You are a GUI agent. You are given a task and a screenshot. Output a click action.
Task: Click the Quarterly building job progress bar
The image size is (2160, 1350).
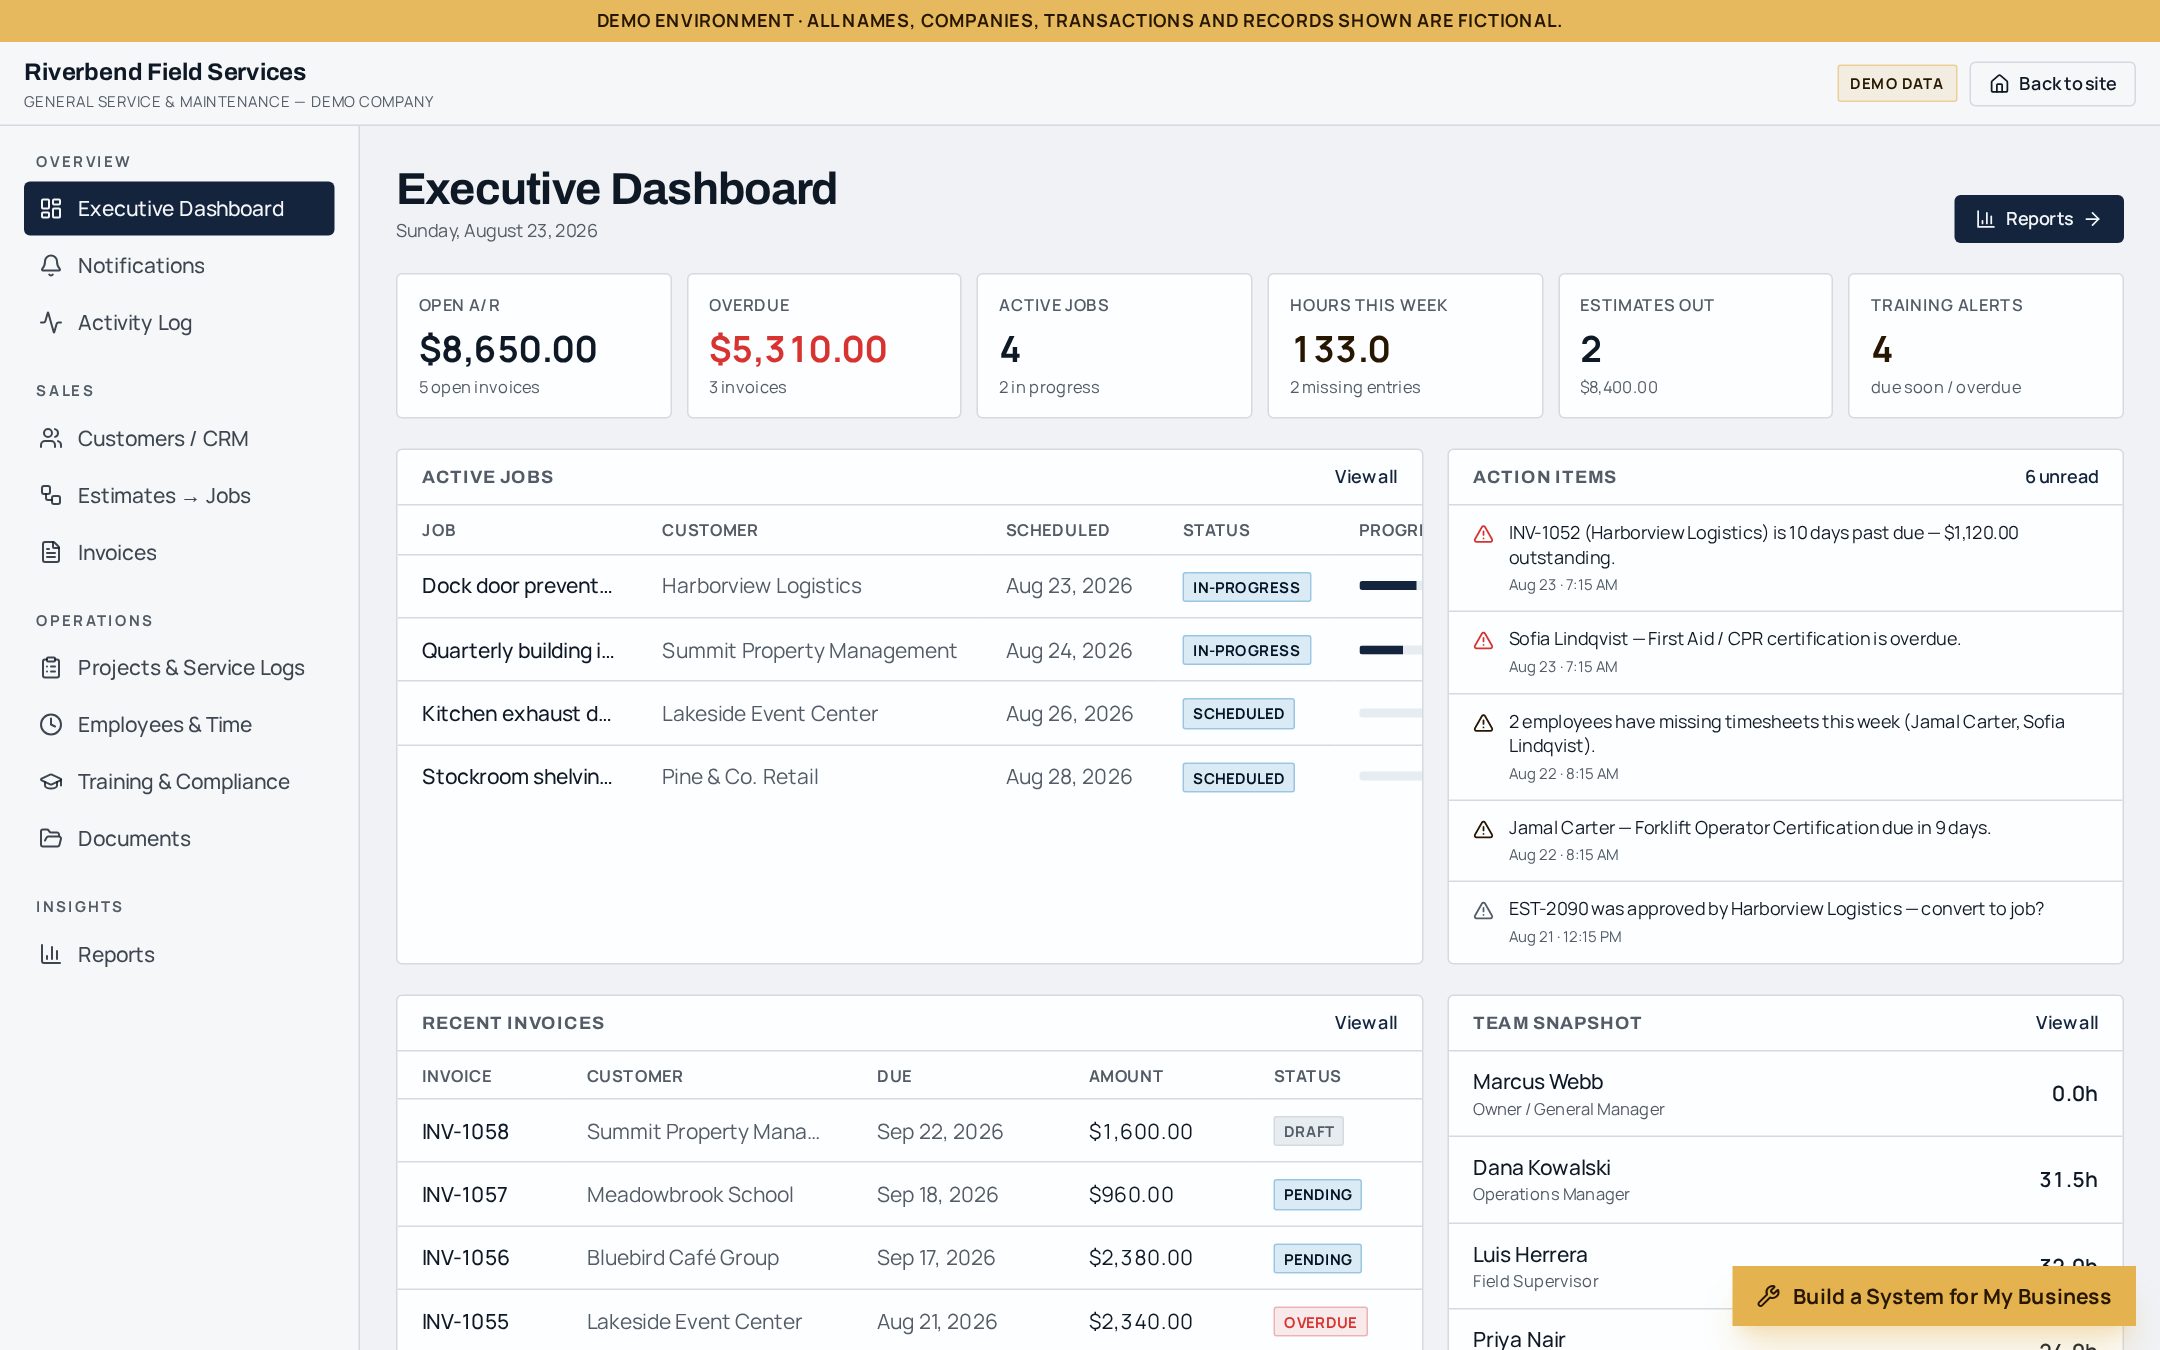tap(1390, 650)
